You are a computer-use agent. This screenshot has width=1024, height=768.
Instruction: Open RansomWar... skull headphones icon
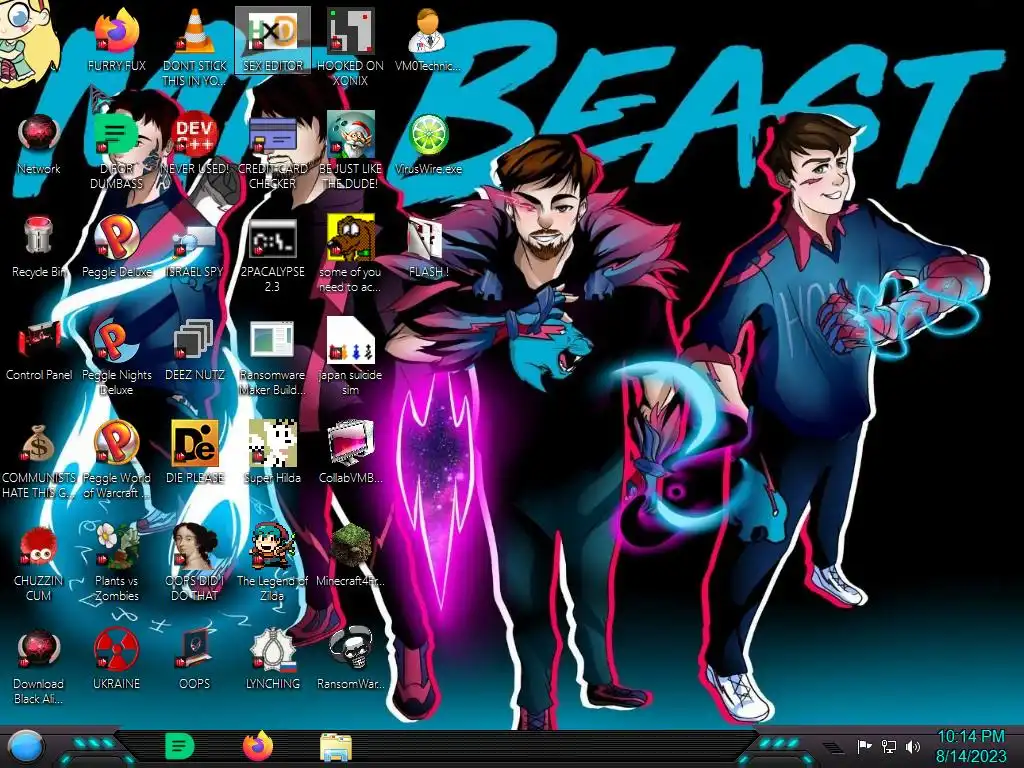point(351,648)
